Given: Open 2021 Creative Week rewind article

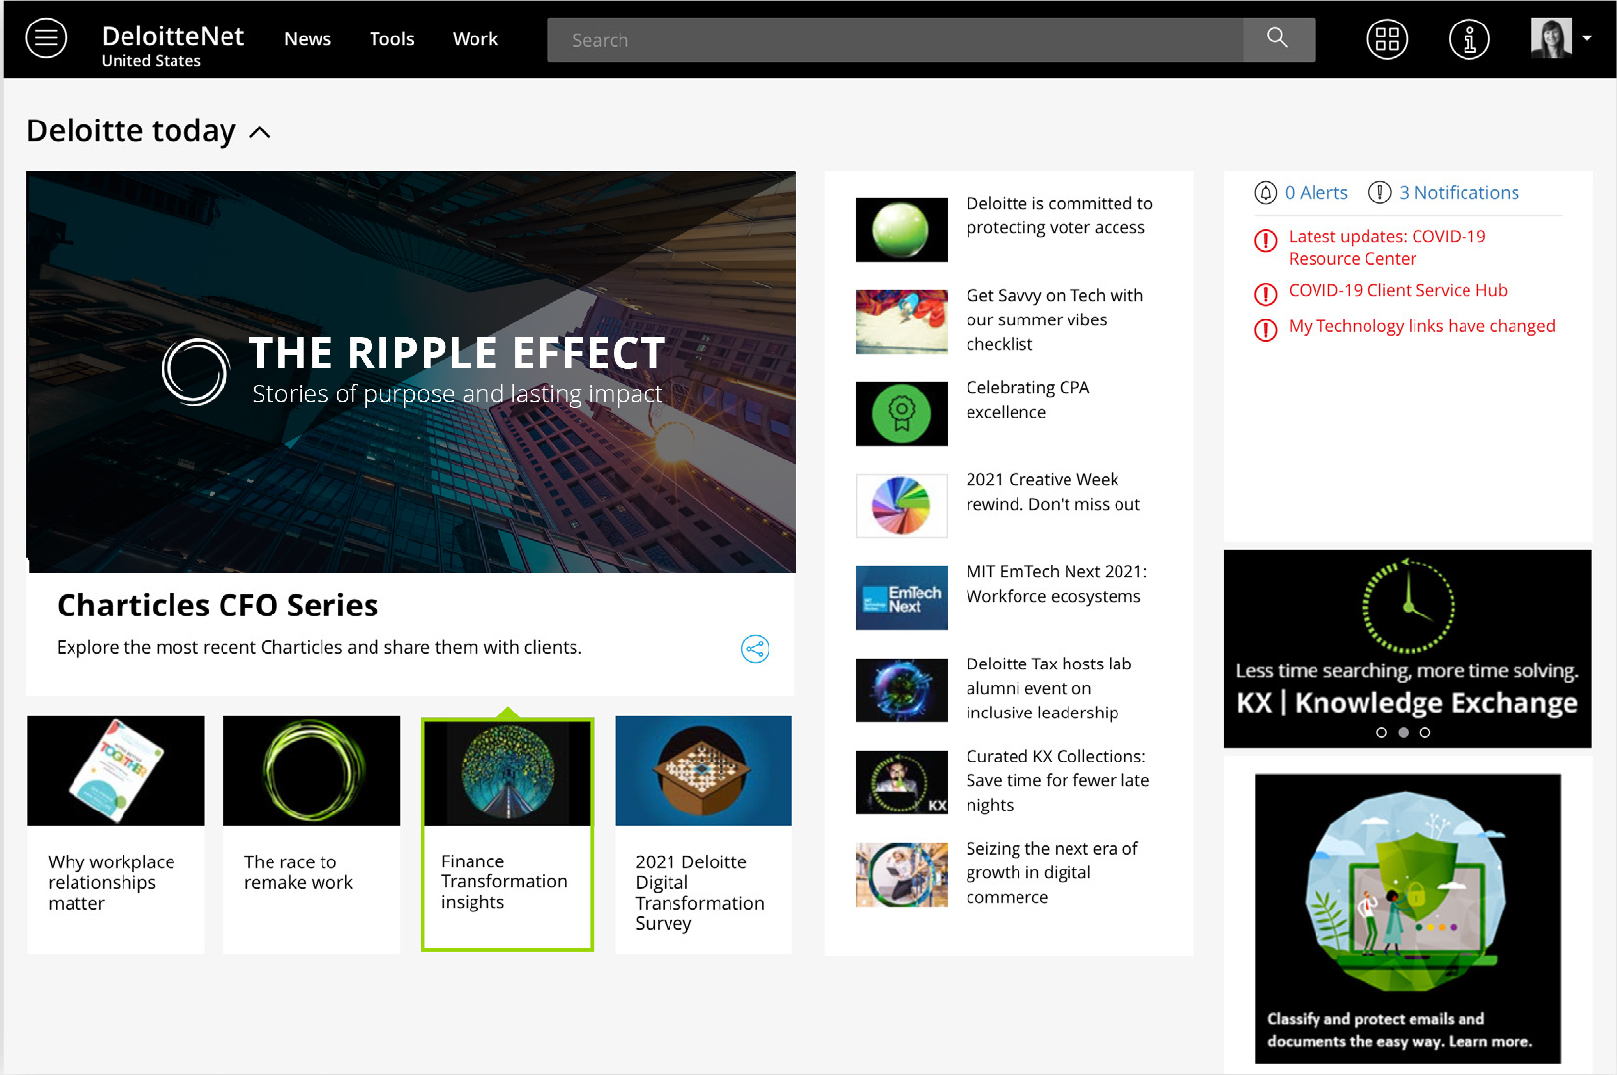Looking at the screenshot, I should (x=1053, y=492).
